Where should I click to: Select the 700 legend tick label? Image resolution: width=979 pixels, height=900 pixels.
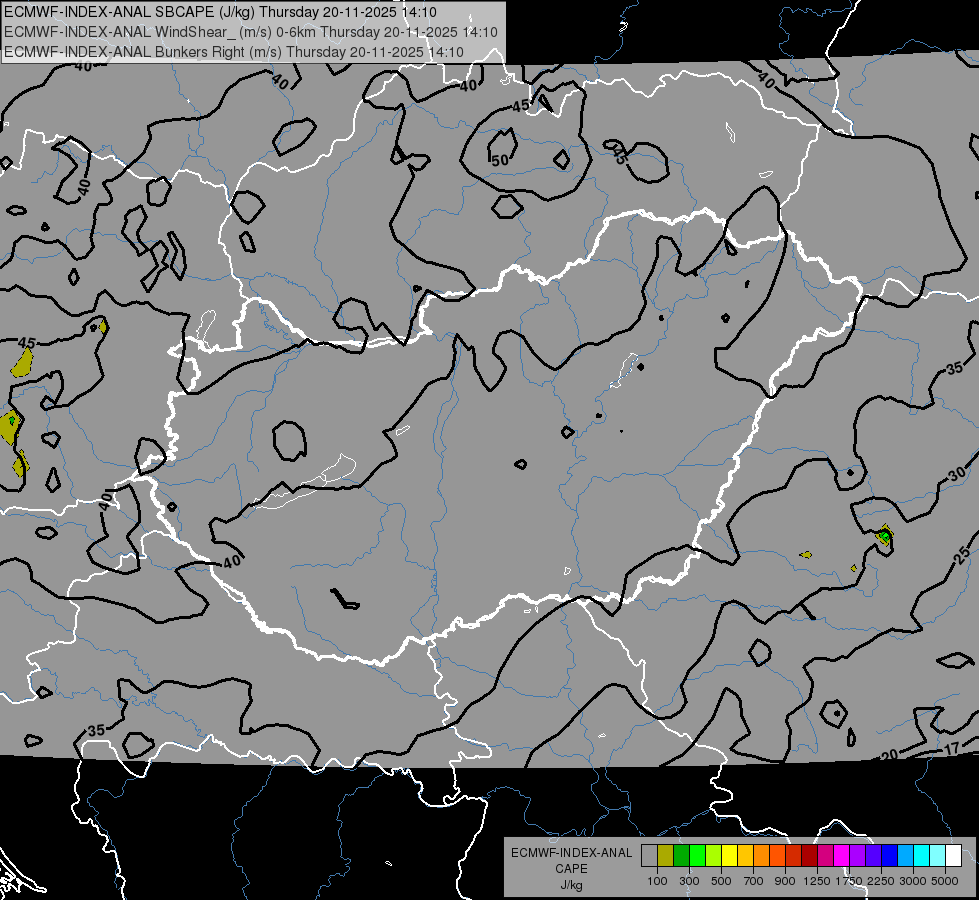(x=754, y=881)
